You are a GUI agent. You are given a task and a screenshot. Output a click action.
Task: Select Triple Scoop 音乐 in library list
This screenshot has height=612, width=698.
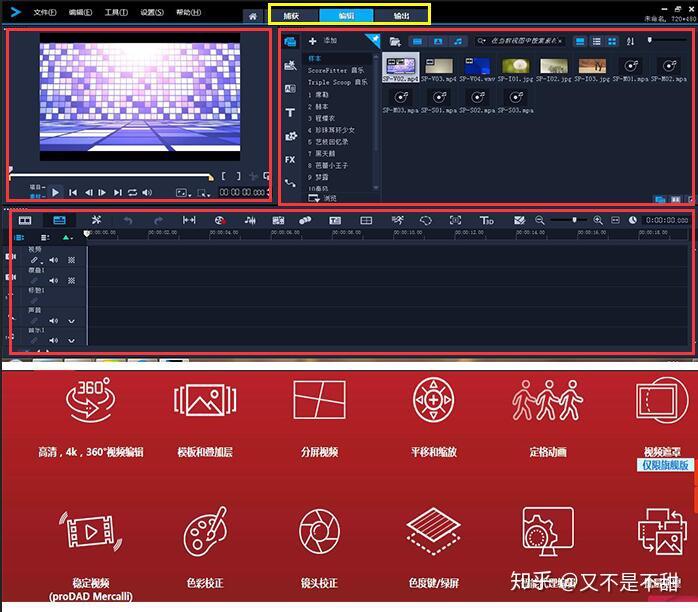point(338,82)
